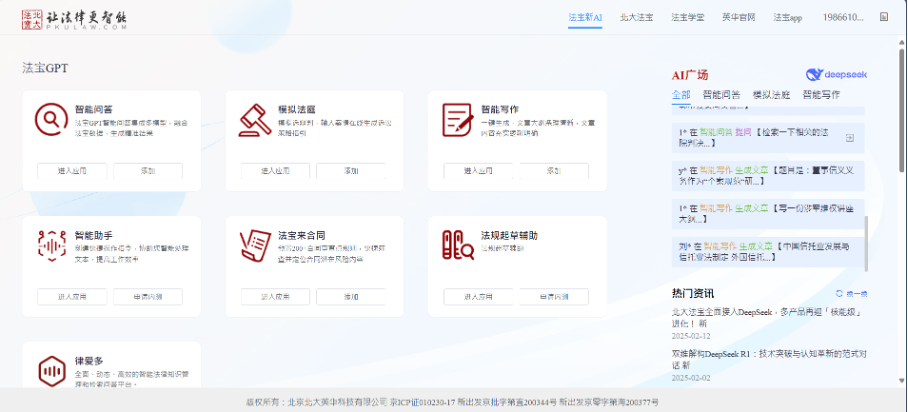
Task: Click the 智能助手 voice waveform icon
Action: pos(52,246)
